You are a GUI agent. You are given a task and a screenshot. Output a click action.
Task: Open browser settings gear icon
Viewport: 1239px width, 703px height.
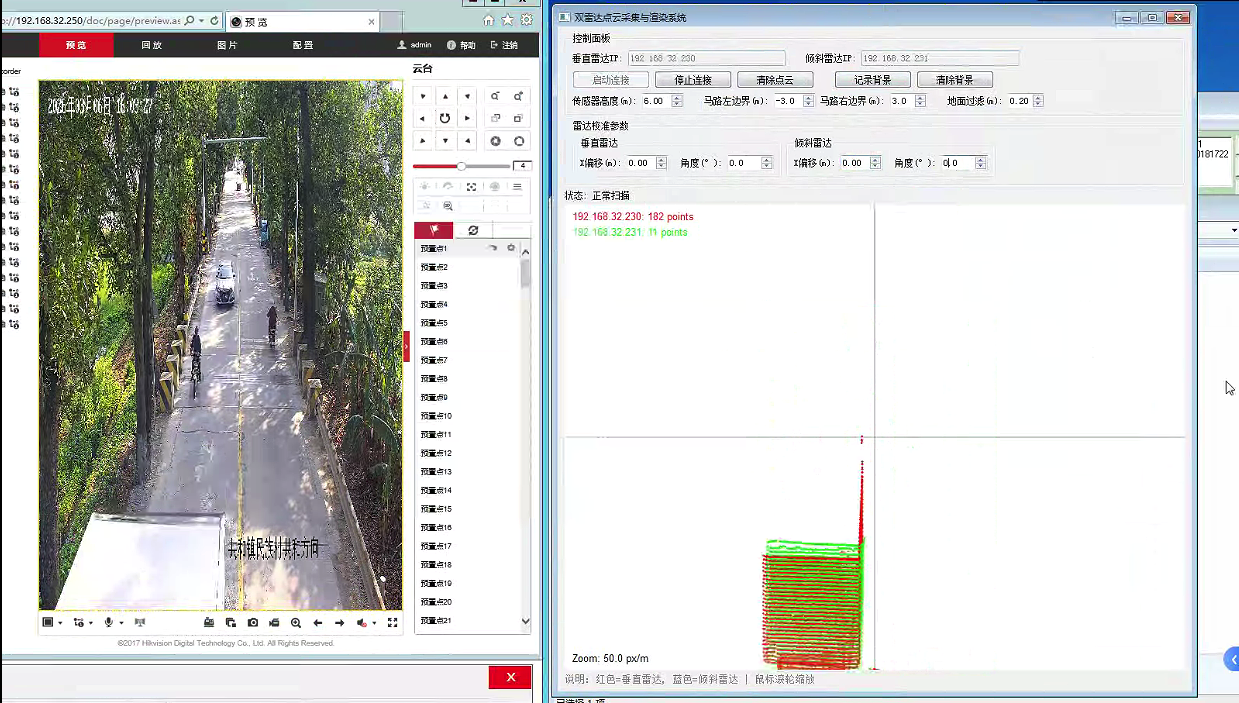526,20
